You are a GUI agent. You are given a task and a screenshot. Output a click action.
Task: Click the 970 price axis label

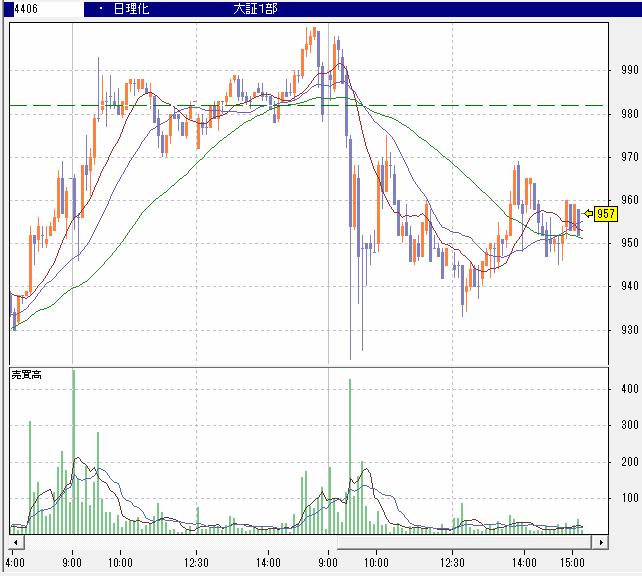[x=629, y=157]
